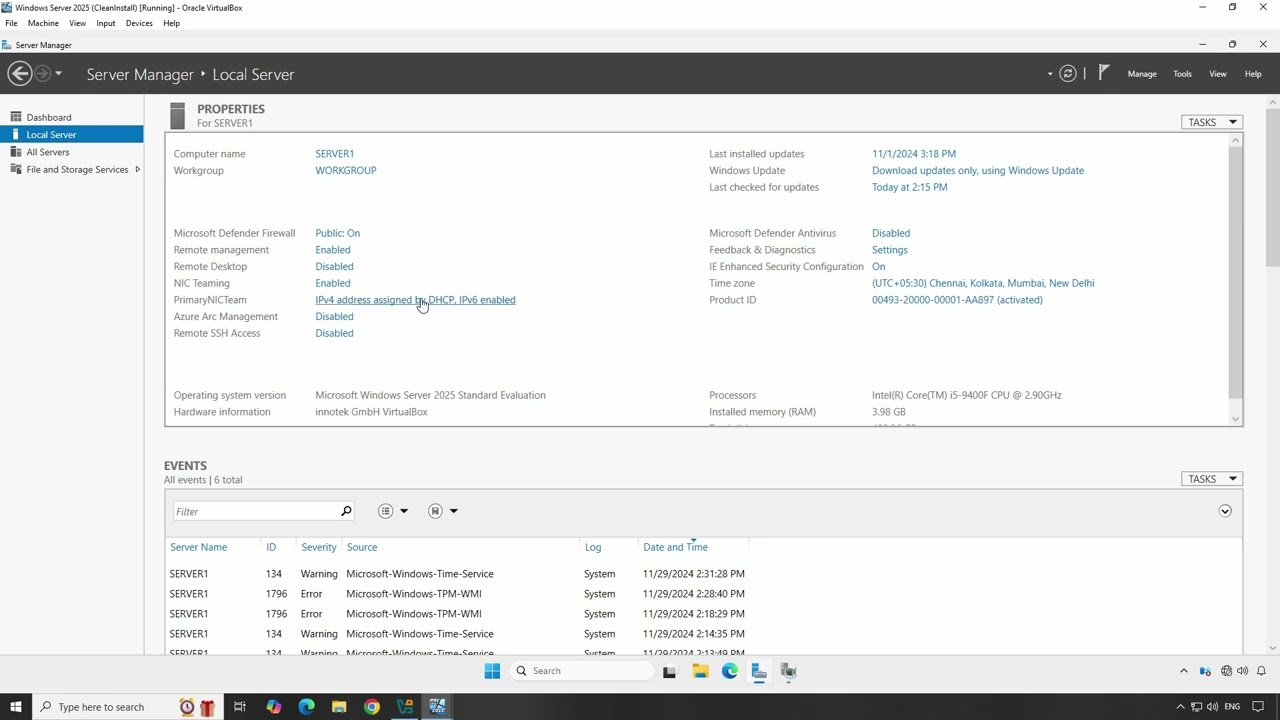Image resolution: width=1280 pixels, height=720 pixels.
Task: Click the NIC Teaming Enabled link
Action: click(333, 284)
